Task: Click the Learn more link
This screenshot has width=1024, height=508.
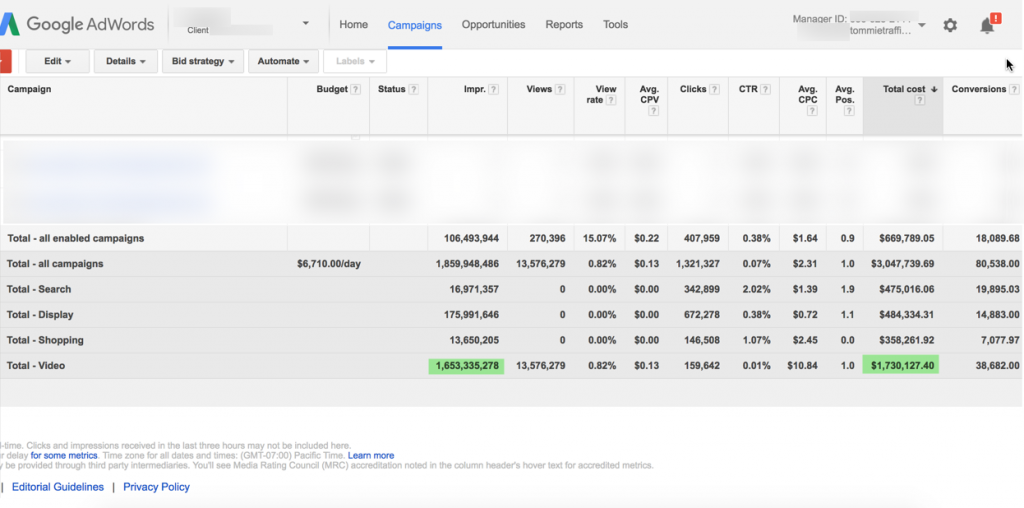Action: 371,455
